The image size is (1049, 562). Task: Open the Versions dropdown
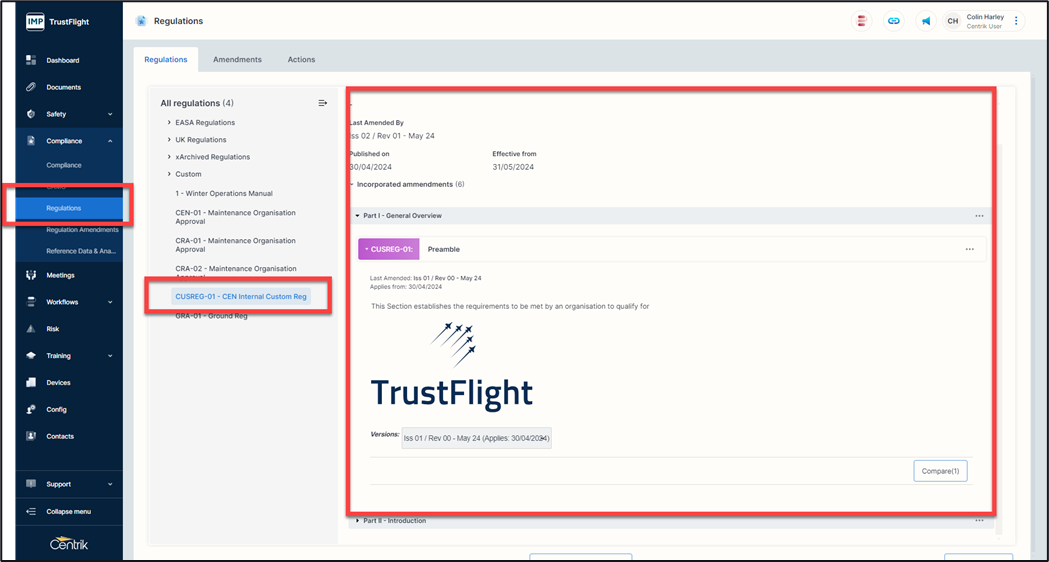pyautogui.click(x=476, y=439)
